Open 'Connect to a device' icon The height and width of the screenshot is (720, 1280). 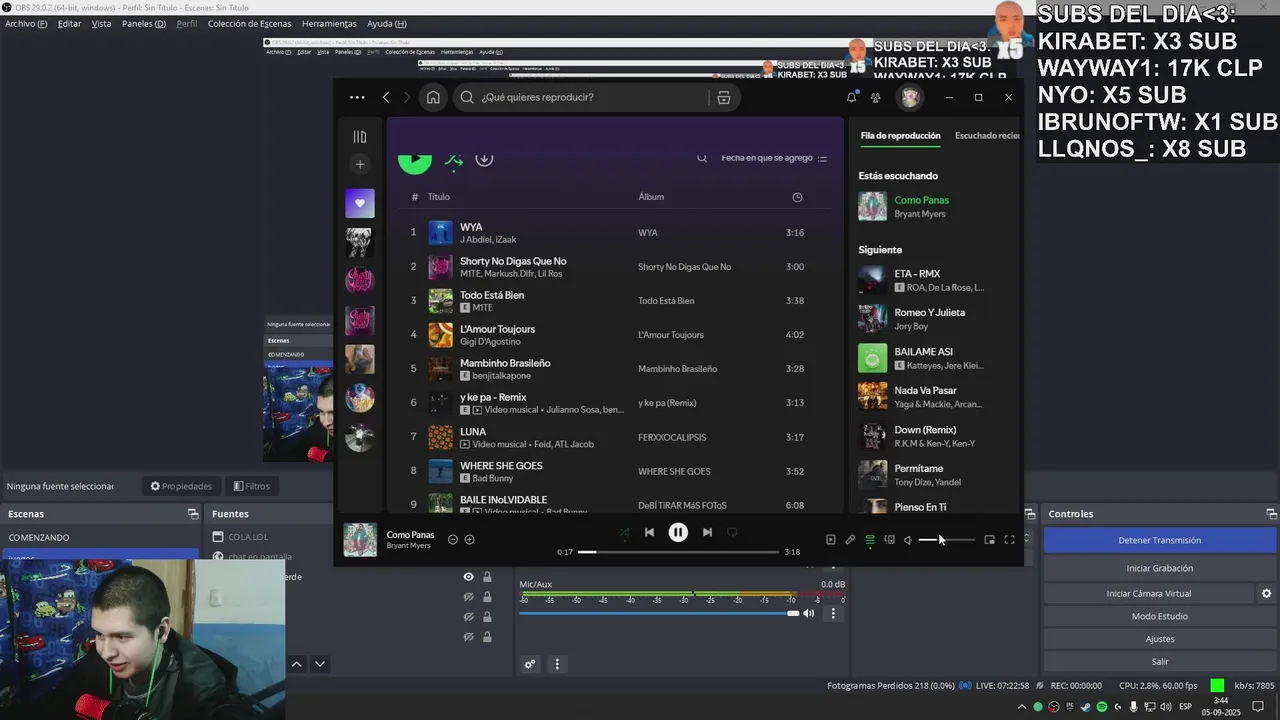coord(889,540)
